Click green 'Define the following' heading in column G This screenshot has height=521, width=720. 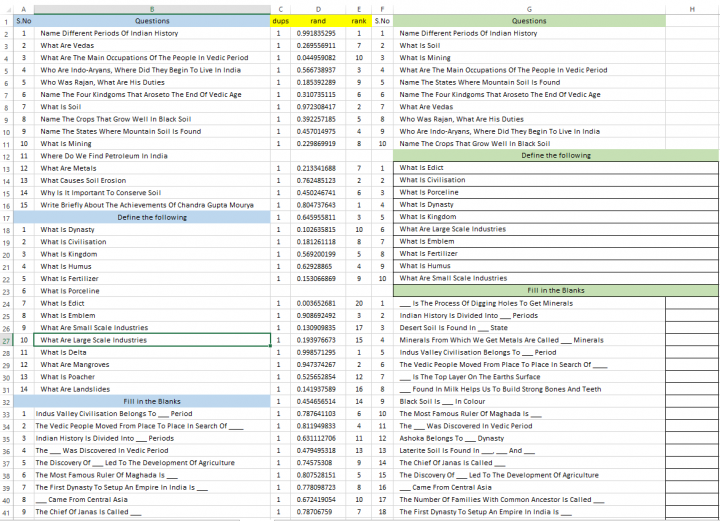[x=556, y=156]
